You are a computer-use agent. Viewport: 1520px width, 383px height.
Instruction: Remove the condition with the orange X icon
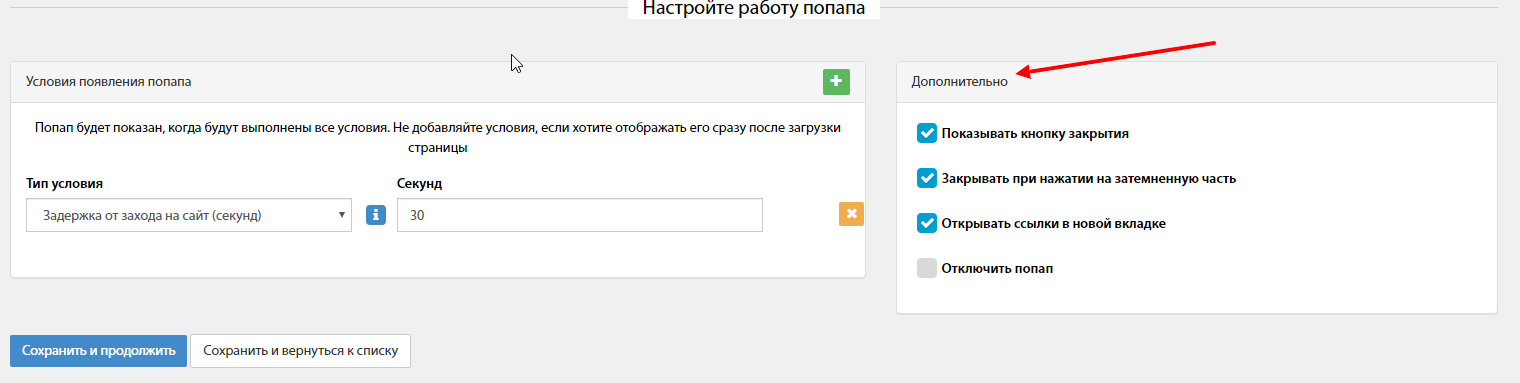[851, 214]
